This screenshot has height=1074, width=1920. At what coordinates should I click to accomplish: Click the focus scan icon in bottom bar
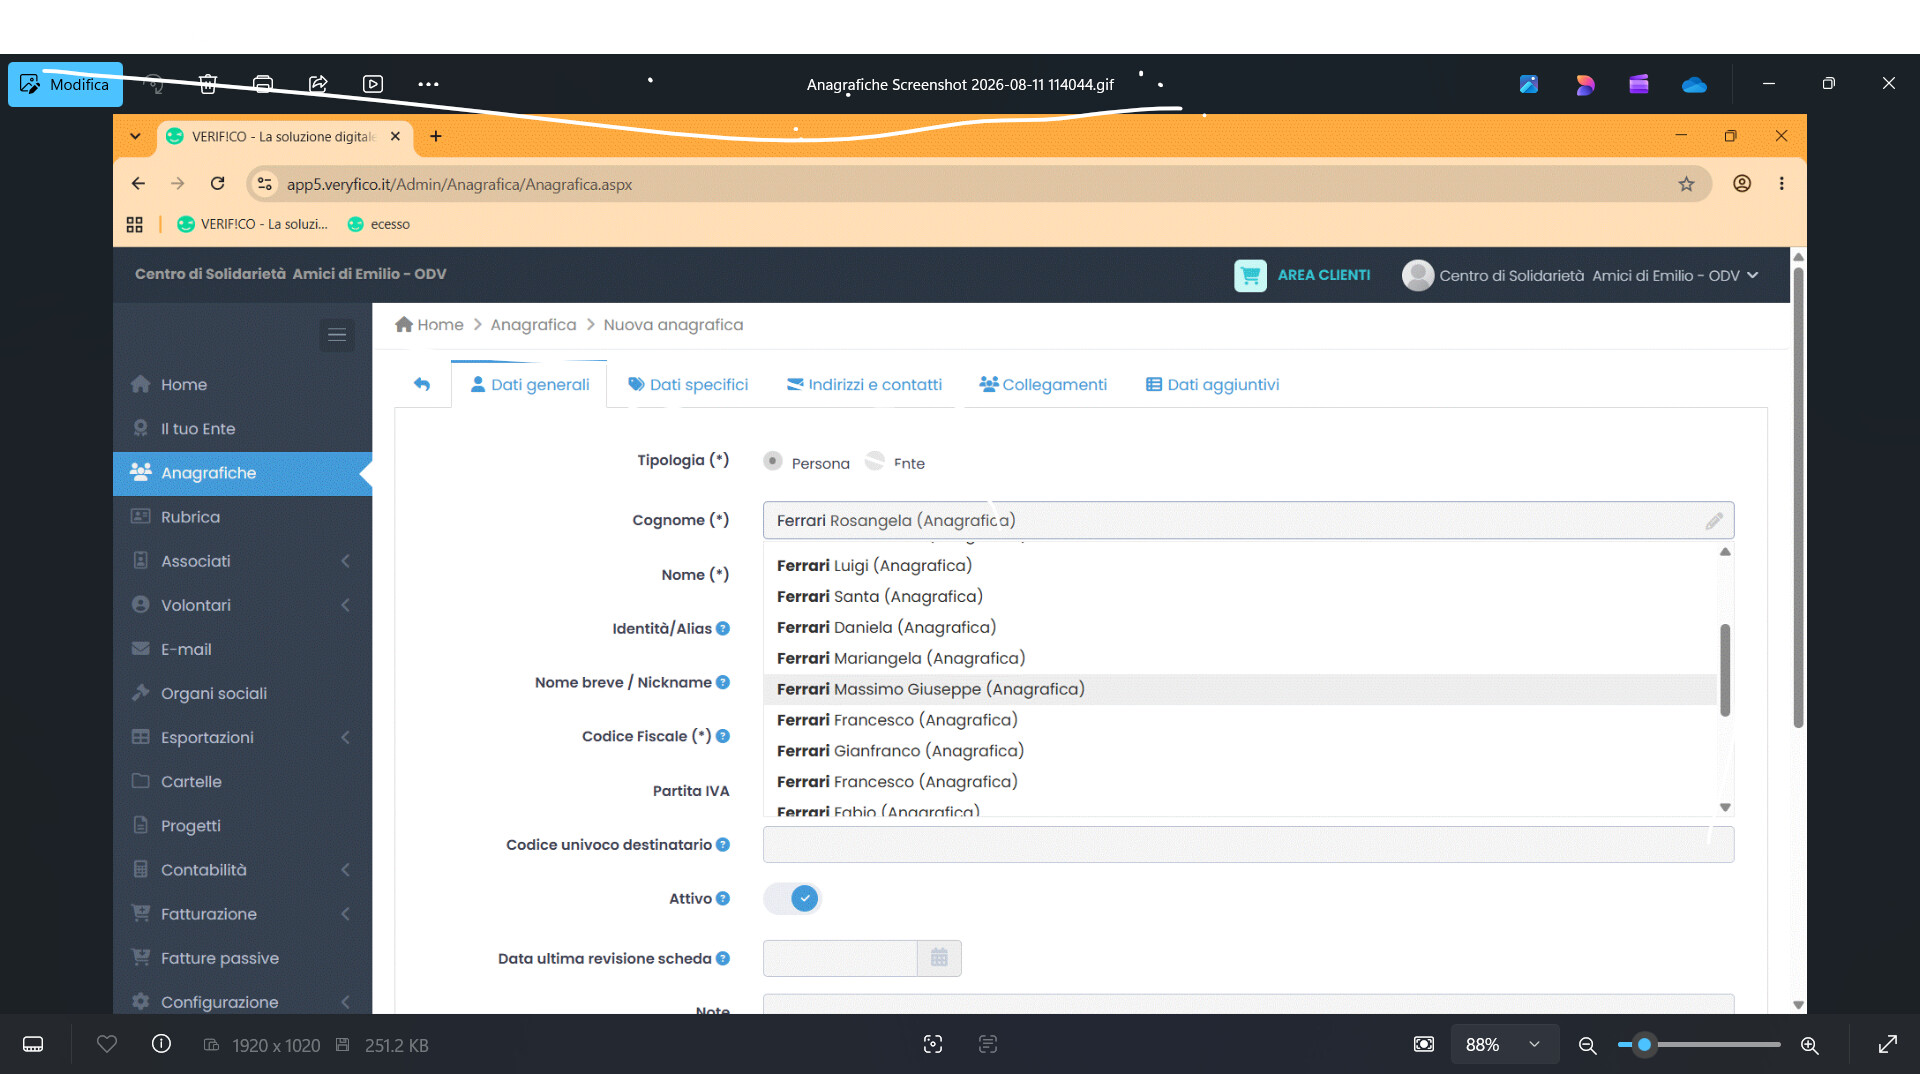point(933,1044)
